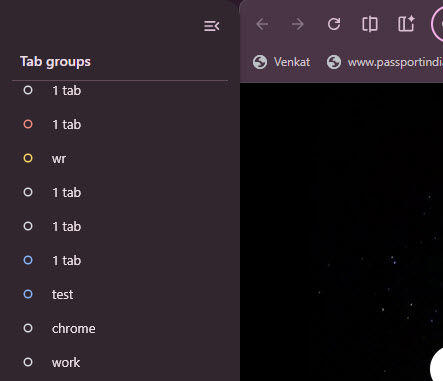Screen dimensions: 443x381
Task: Open the test tab group
Action: tap(120, 294)
